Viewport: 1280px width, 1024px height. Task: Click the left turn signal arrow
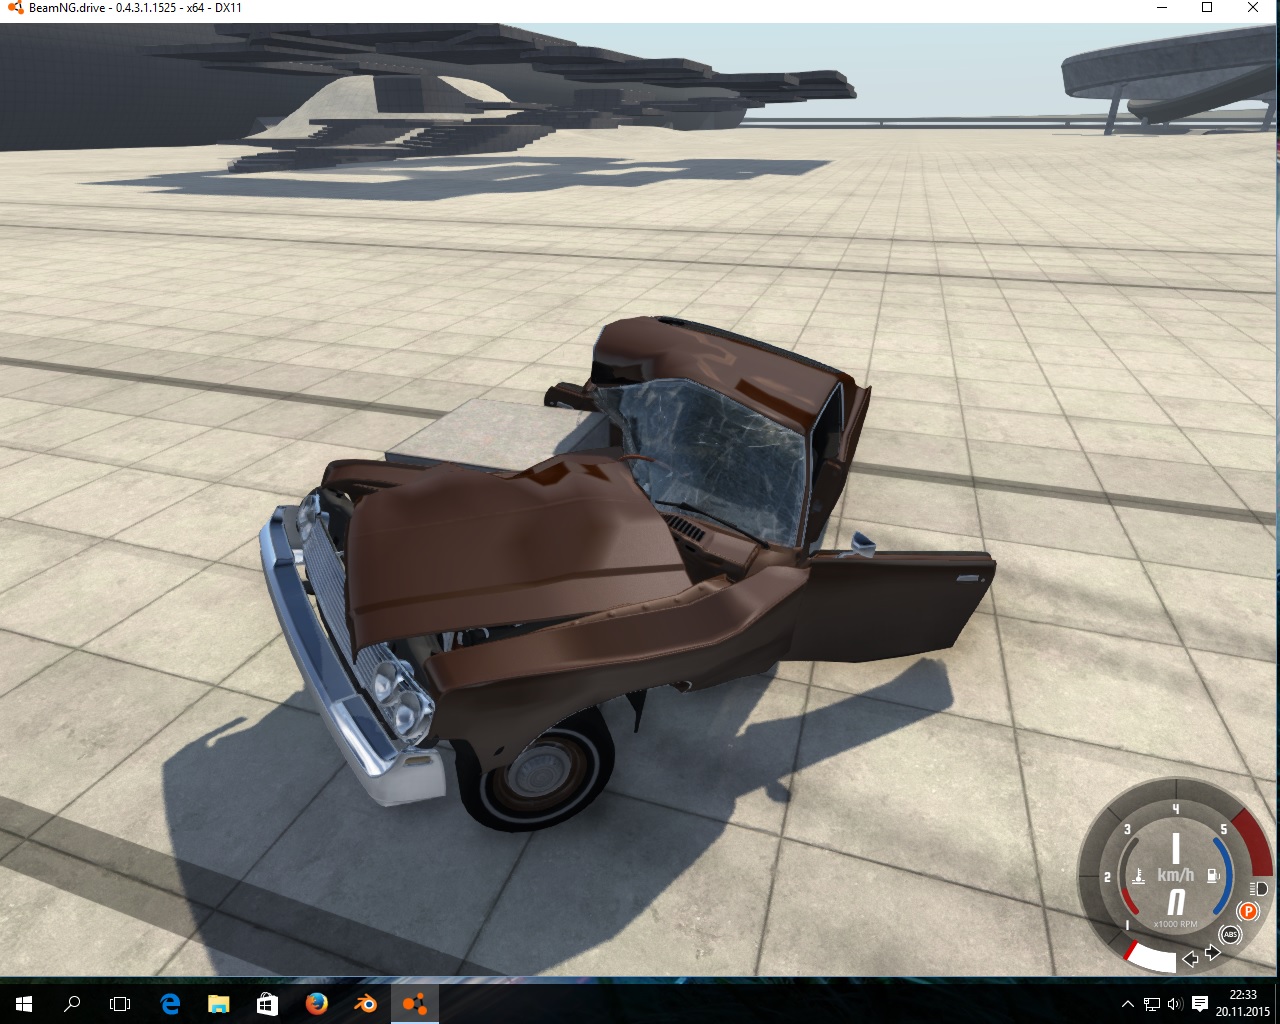1190,959
